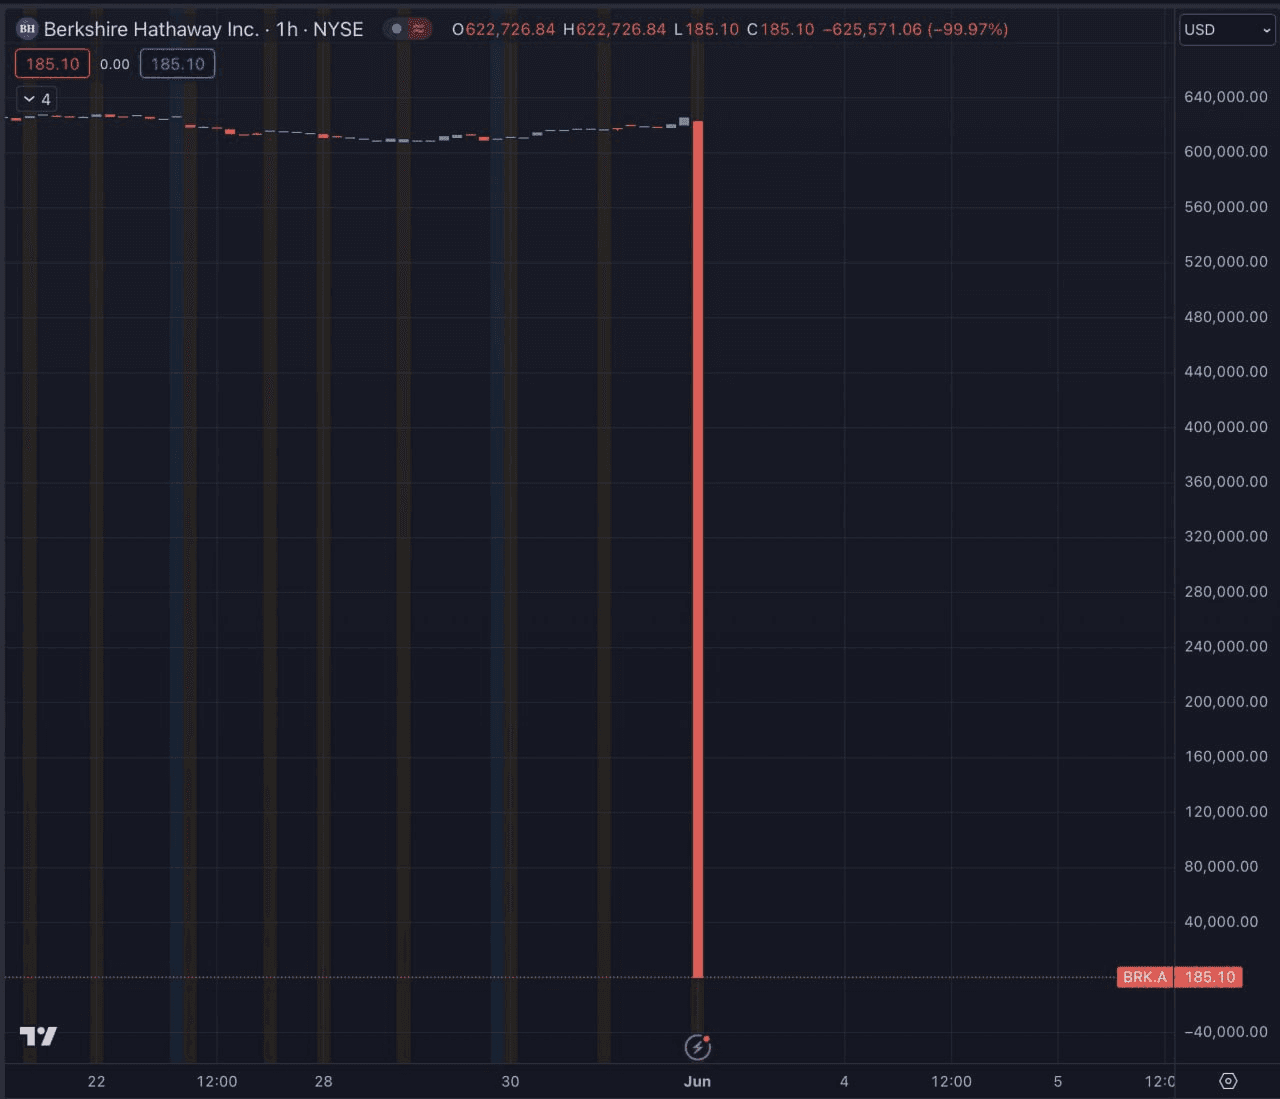This screenshot has width=1280, height=1099.
Task: Click the date label 4 on time axis
Action: 844,1082
